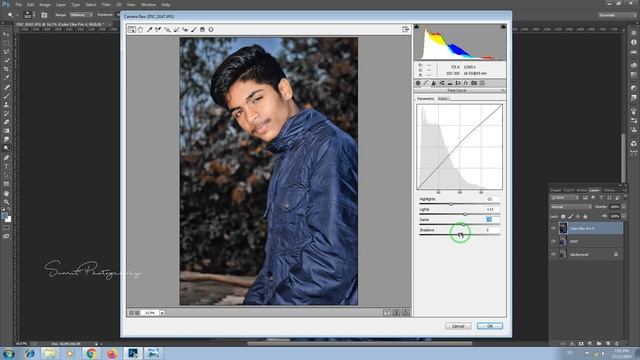Open the Basic panel icon in Camera Raw
The image size is (640, 360).
[418, 83]
